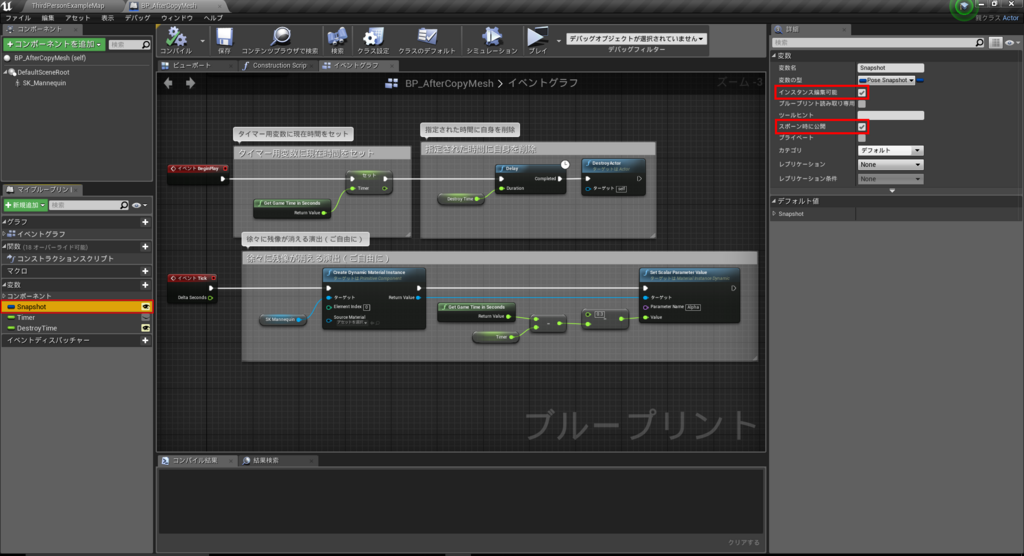Screen dimensions: 1024x556
Task: Click the search magnifier in the Details panel
Action: pyautogui.click(x=979, y=42)
